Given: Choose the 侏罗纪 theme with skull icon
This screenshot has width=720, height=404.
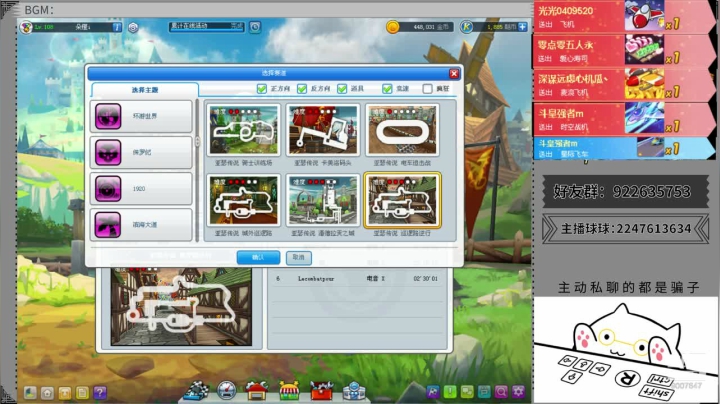Looking at the screenshot, I should 141,152.
